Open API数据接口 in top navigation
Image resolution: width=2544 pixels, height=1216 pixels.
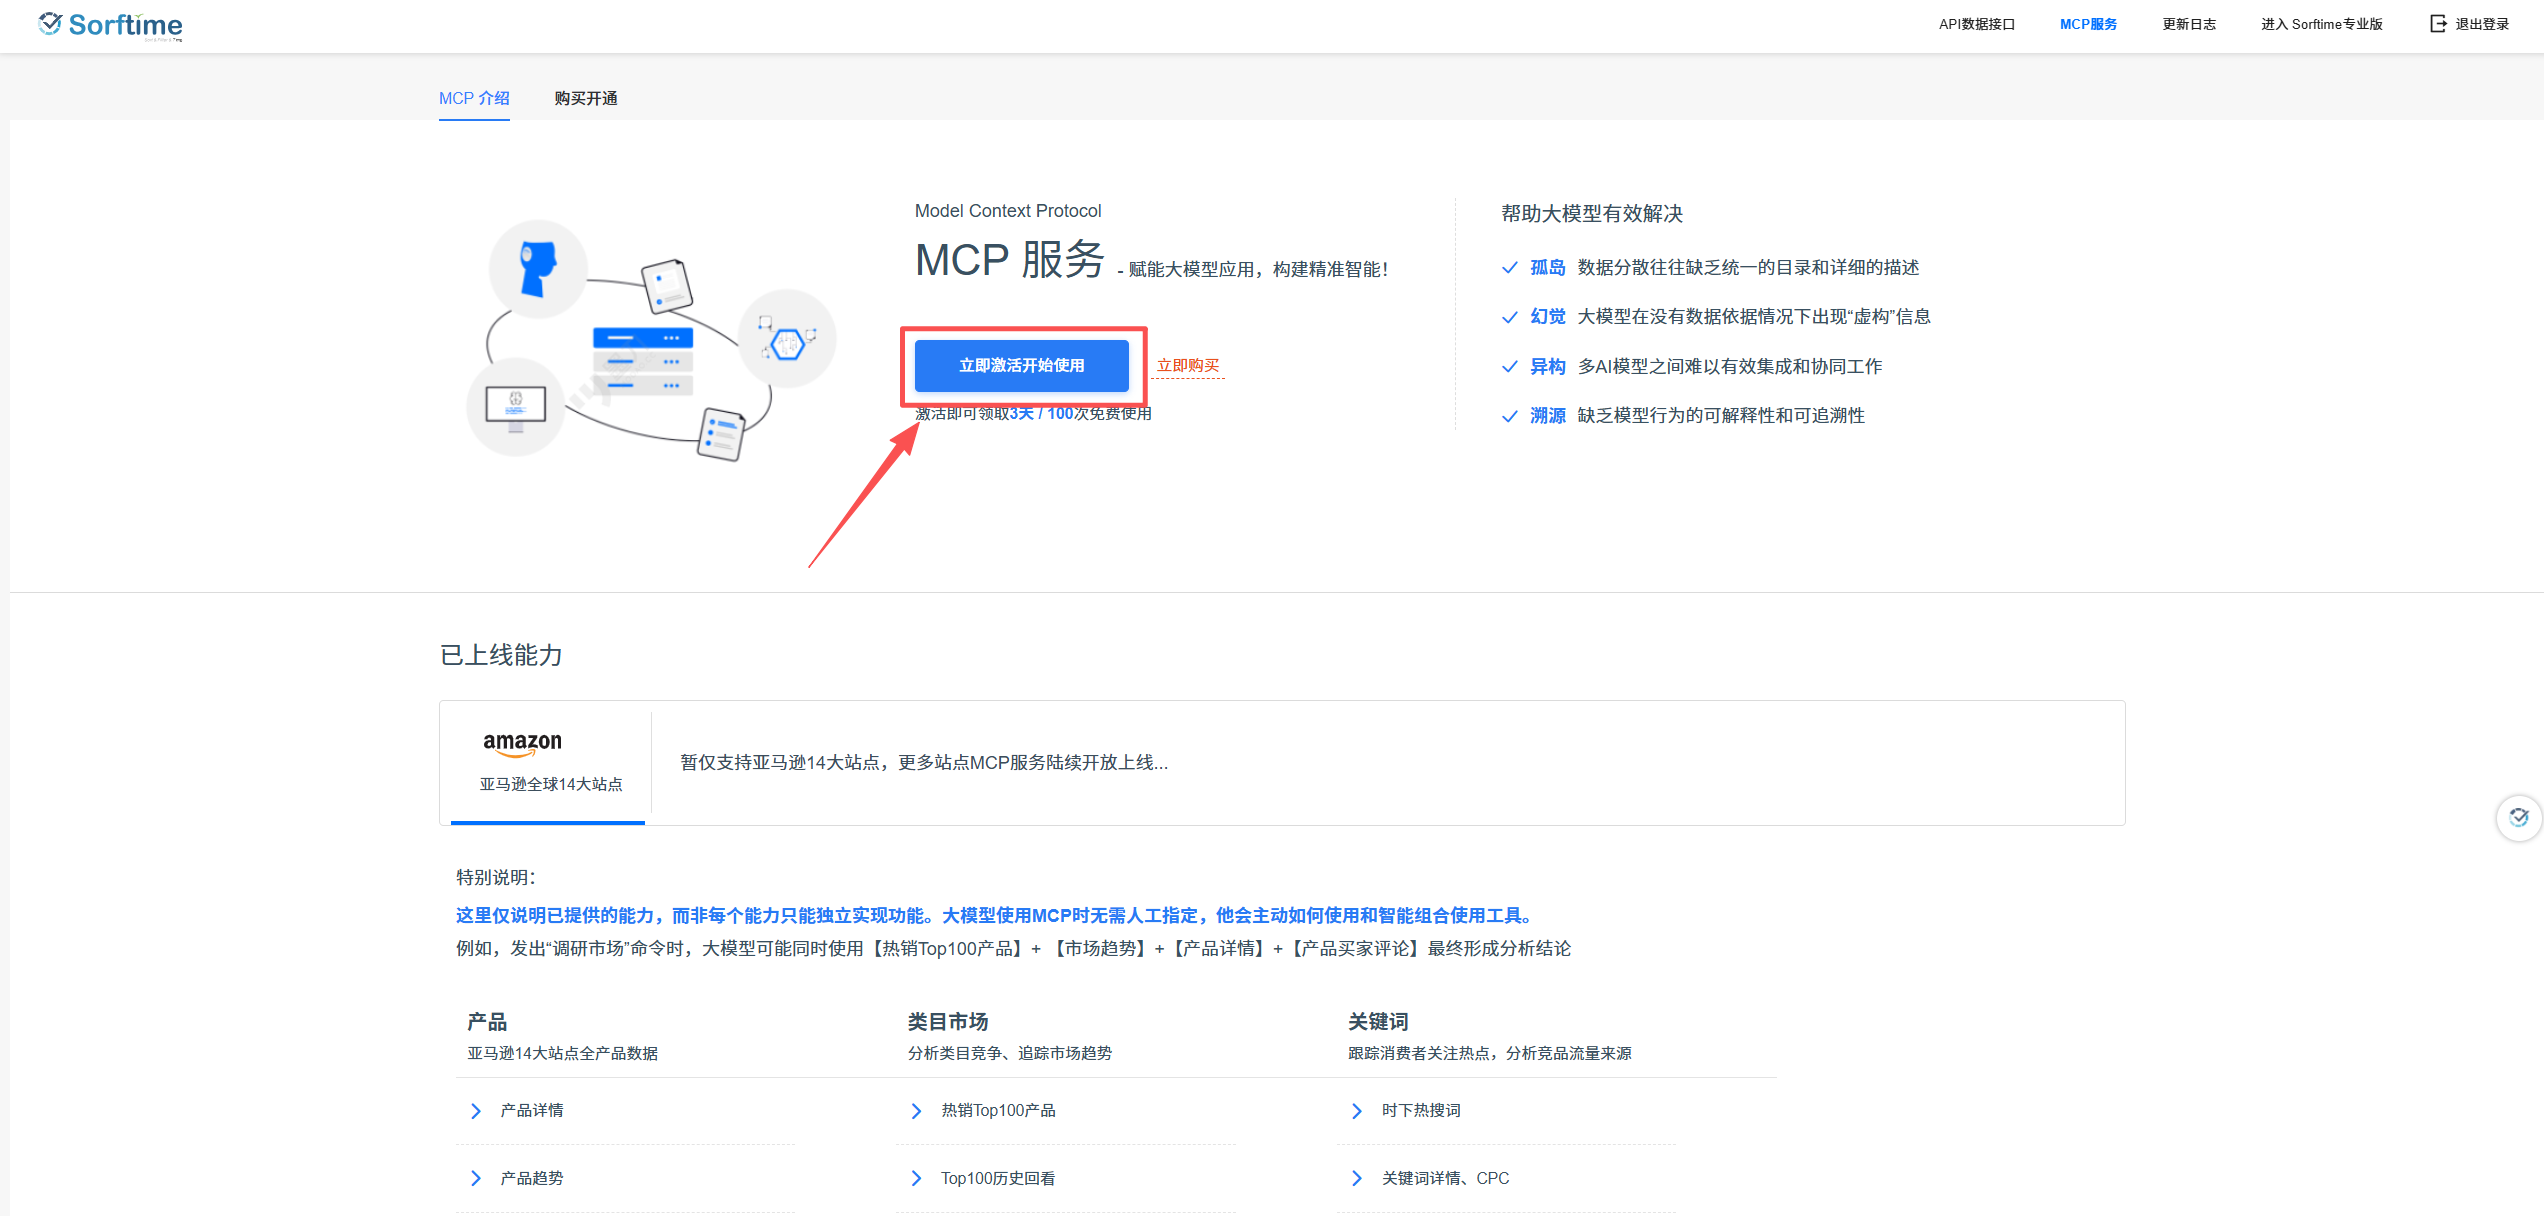tap(1976, 24)
